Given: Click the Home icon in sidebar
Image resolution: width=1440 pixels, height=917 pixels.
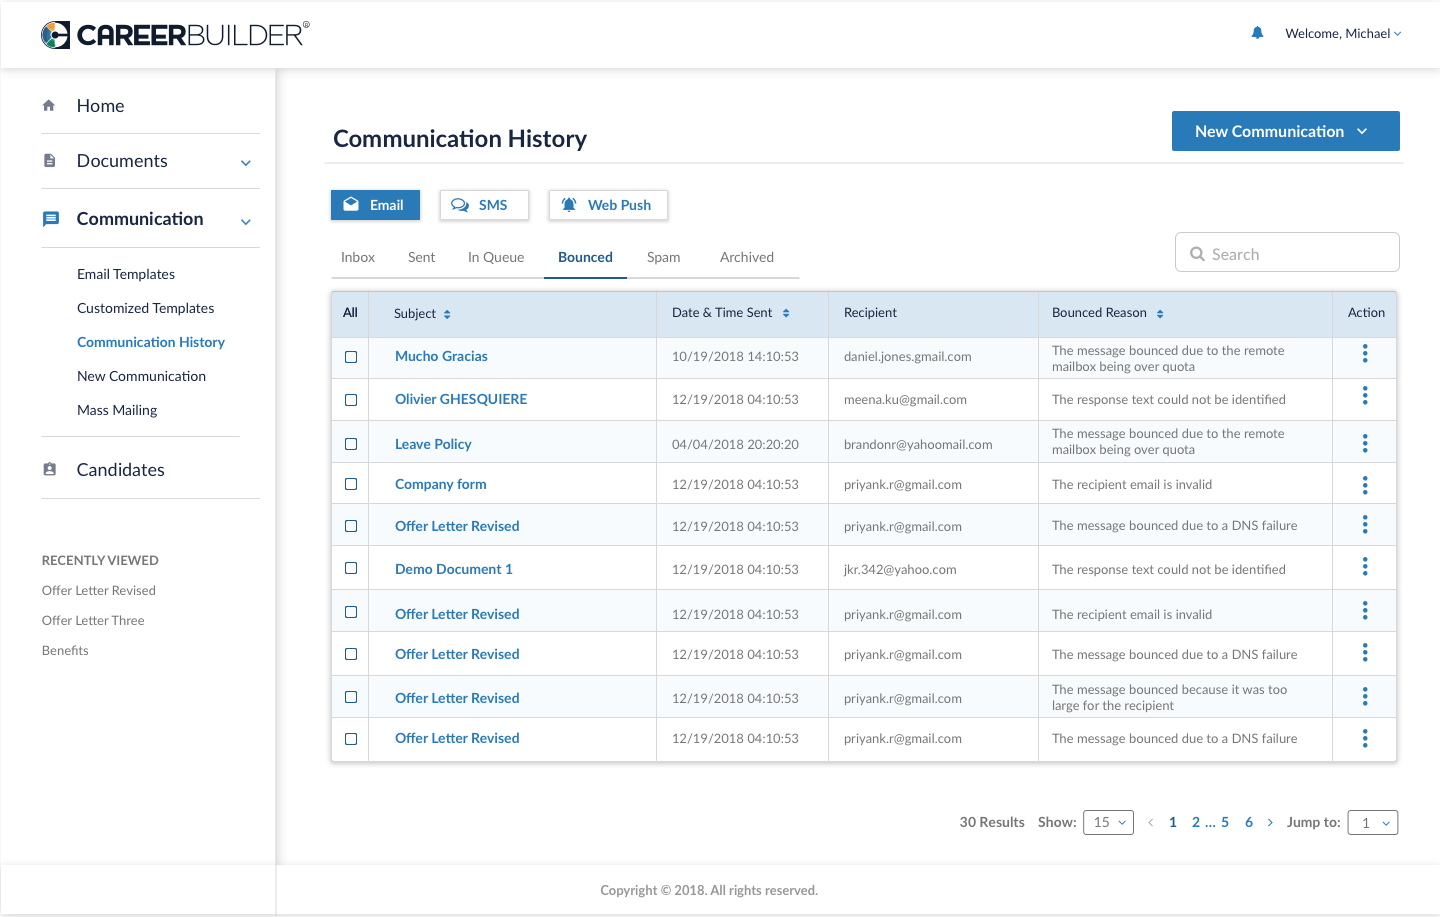Looking at the screenshot, I should pos(49,105).
